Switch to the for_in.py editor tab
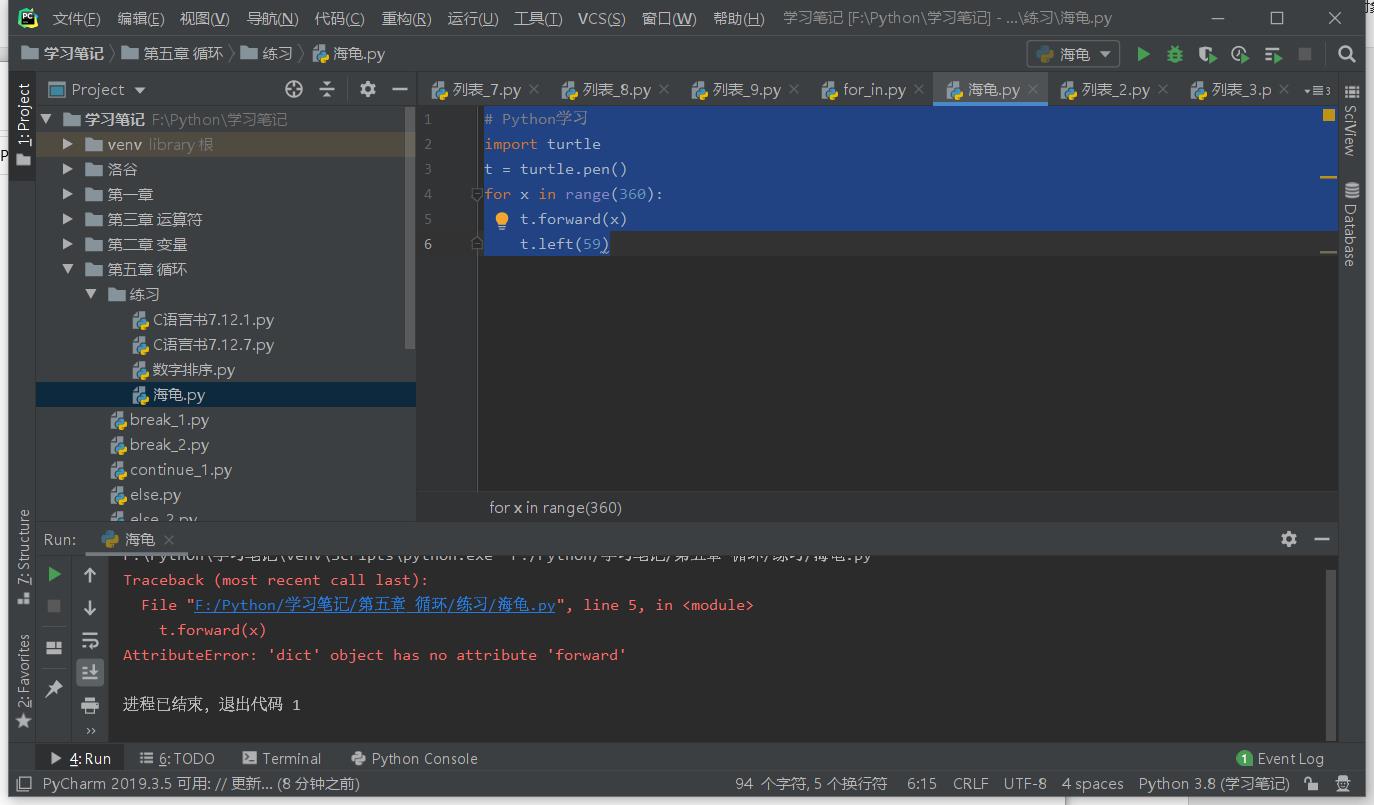1374x805 pixels. click(874, 90)
